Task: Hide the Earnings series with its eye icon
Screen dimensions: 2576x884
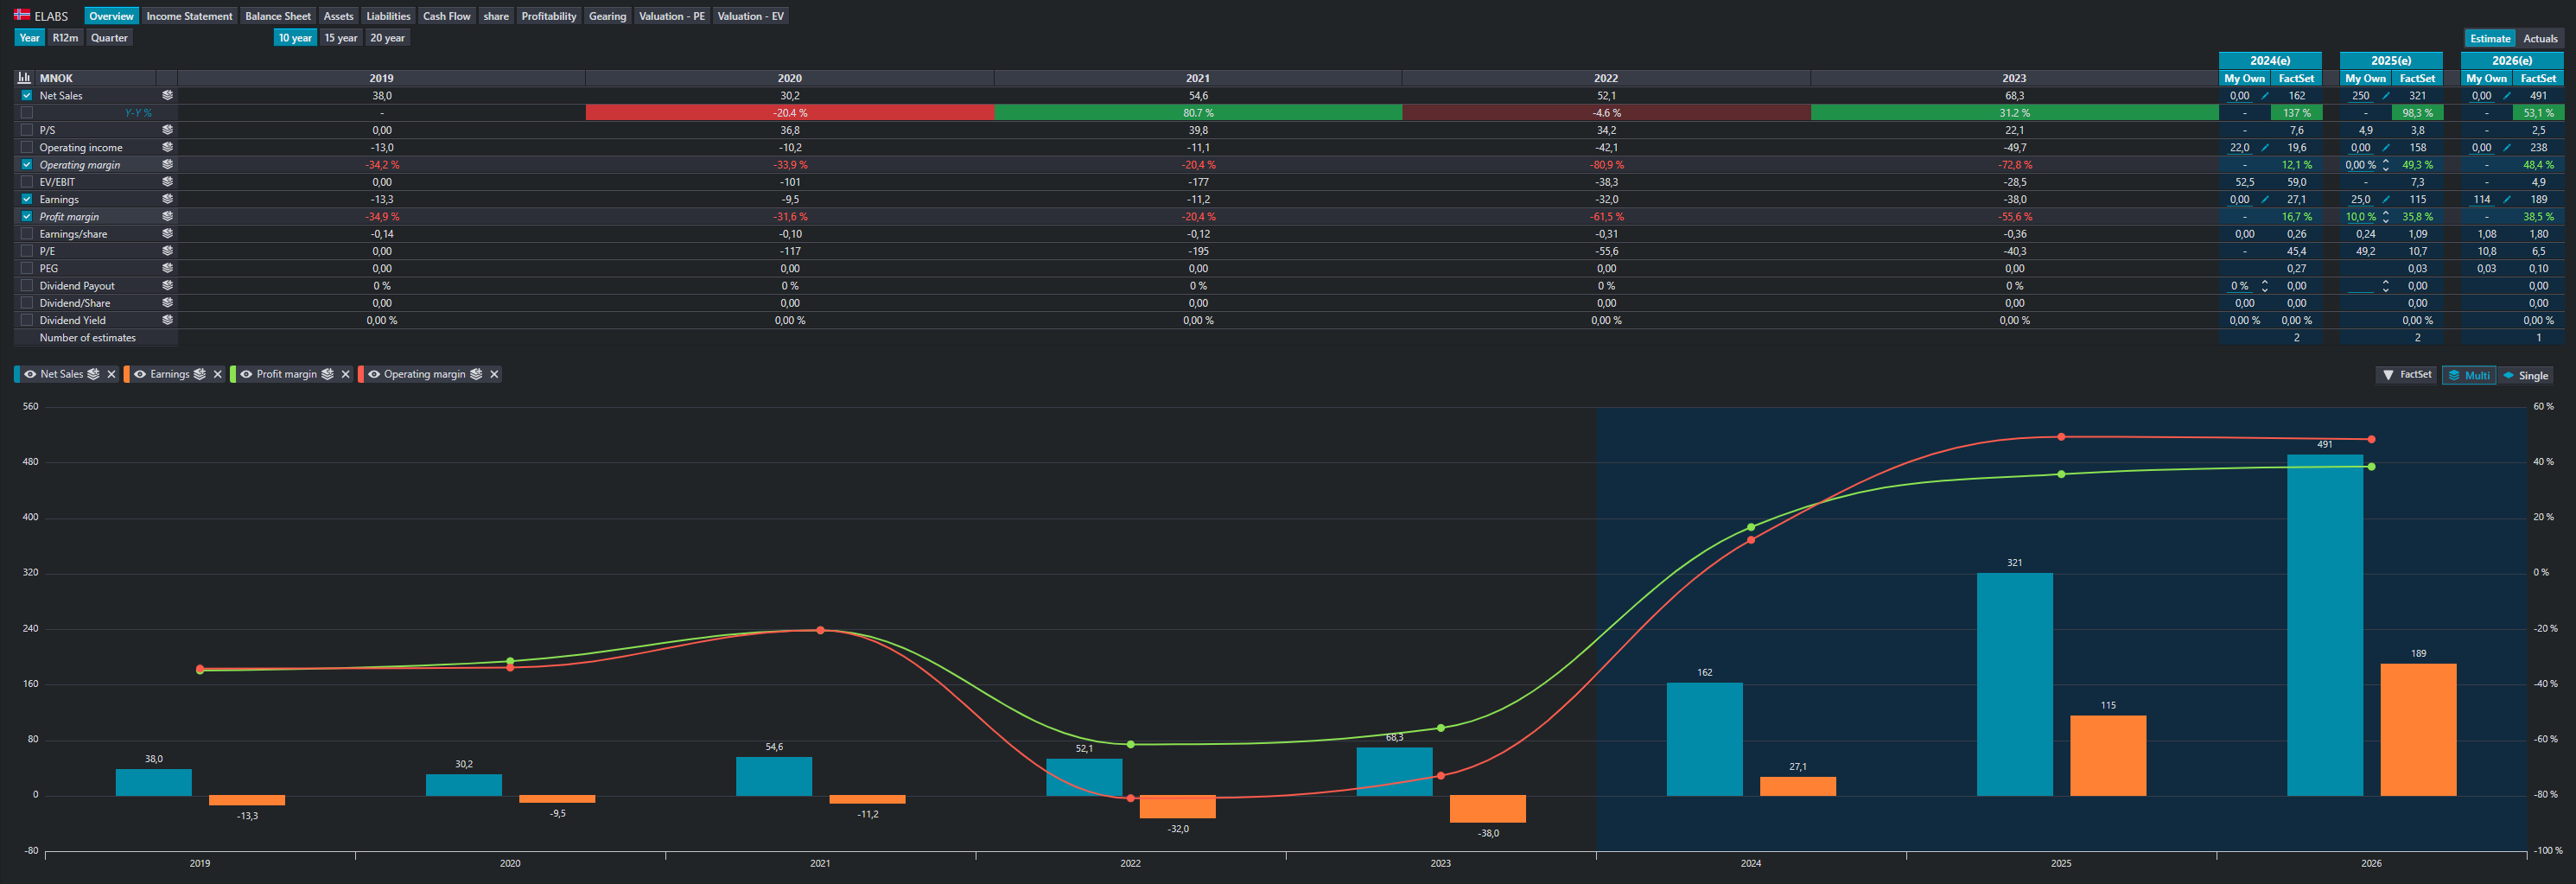Action: pos(140,374)
